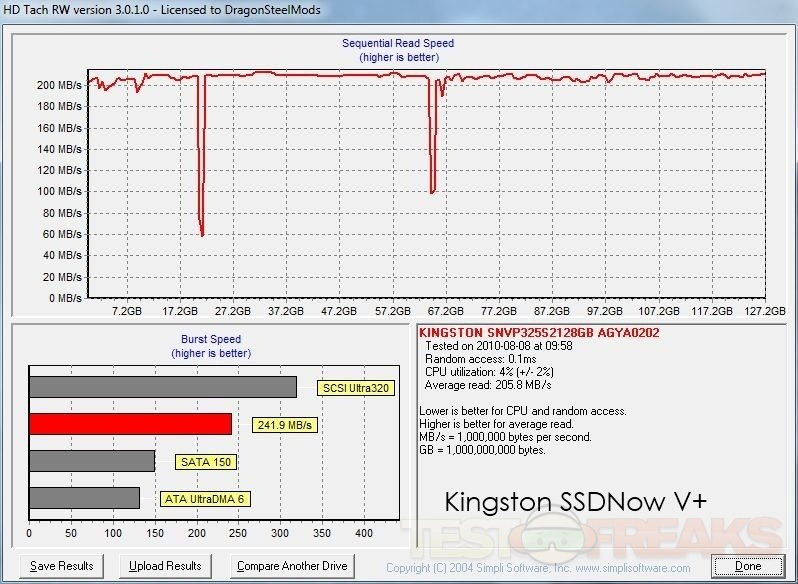Click Done to close the results
Image resolution: width=798 pixels, height=584 pixels.
[x=748, y=566]
